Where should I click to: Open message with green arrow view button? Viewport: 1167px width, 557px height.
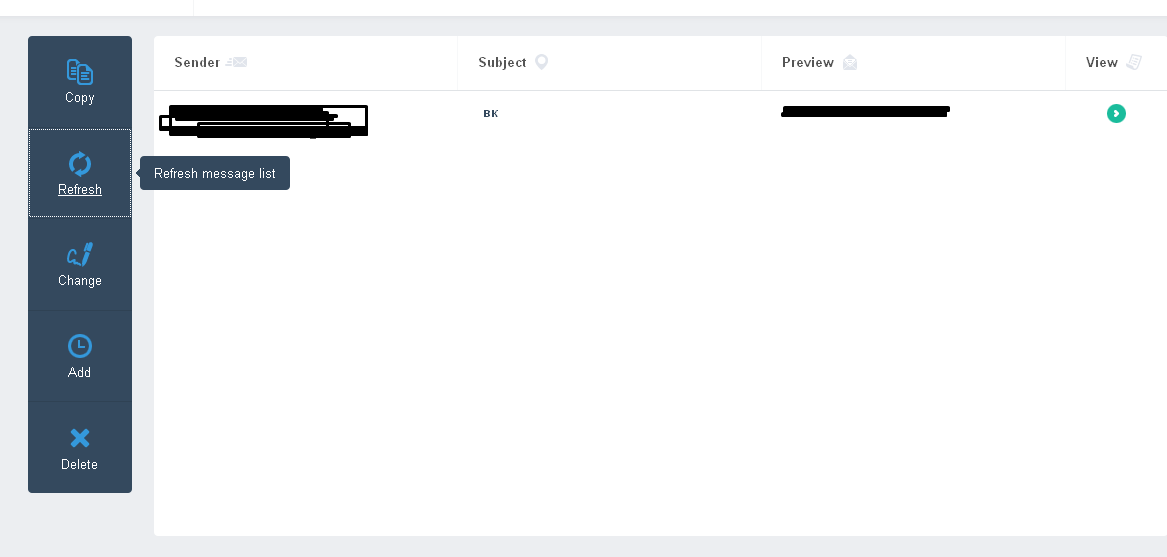(x=1116, y=113)
